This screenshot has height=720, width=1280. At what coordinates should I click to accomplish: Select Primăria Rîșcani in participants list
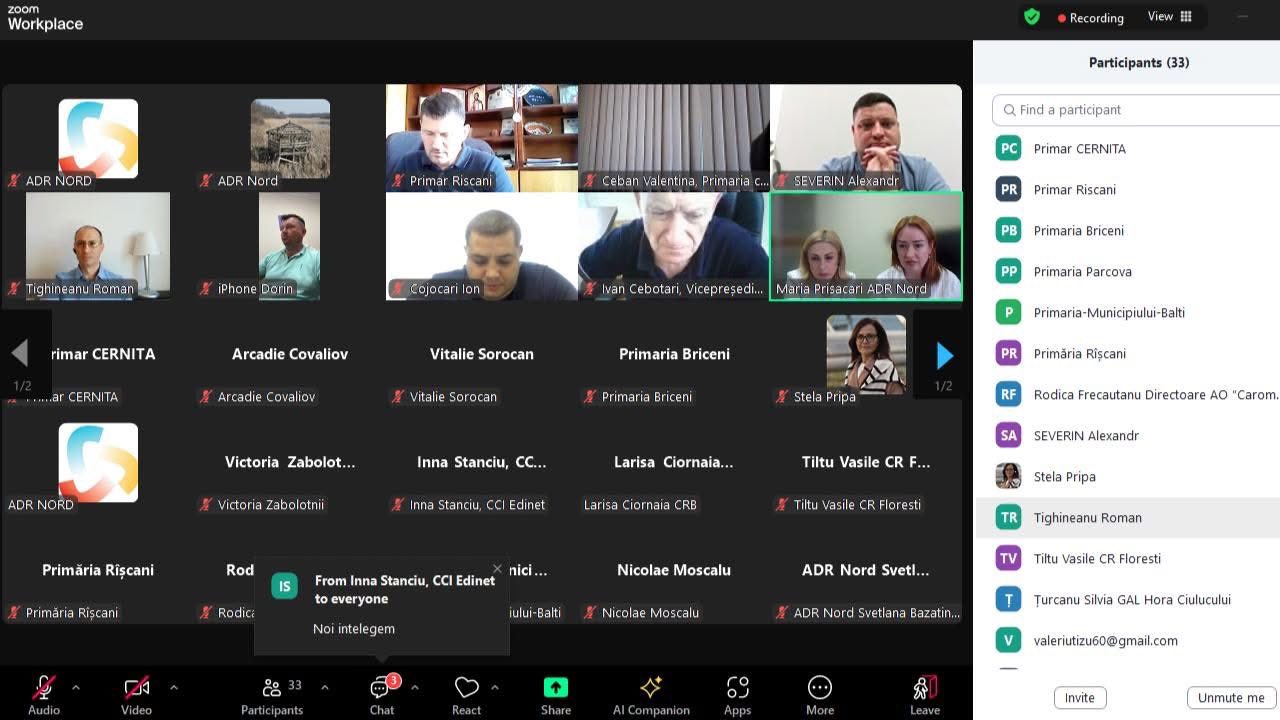[1128, 354]
